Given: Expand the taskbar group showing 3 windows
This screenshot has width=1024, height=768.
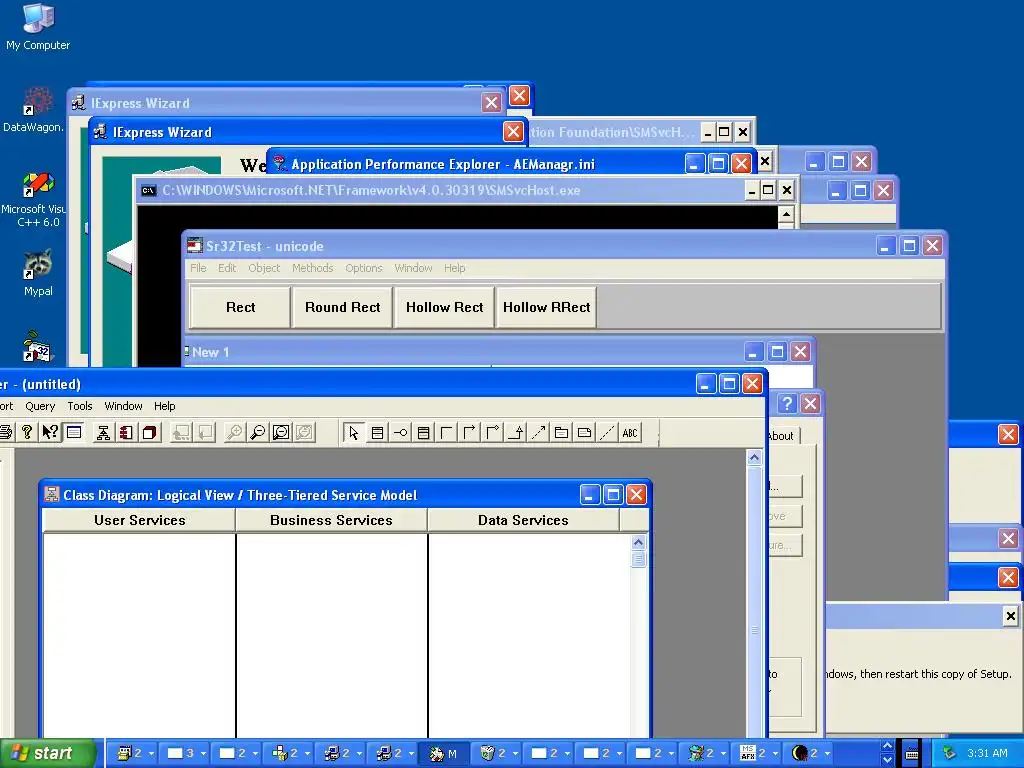Looking at the screenshot, I should [x=184, y=754].
